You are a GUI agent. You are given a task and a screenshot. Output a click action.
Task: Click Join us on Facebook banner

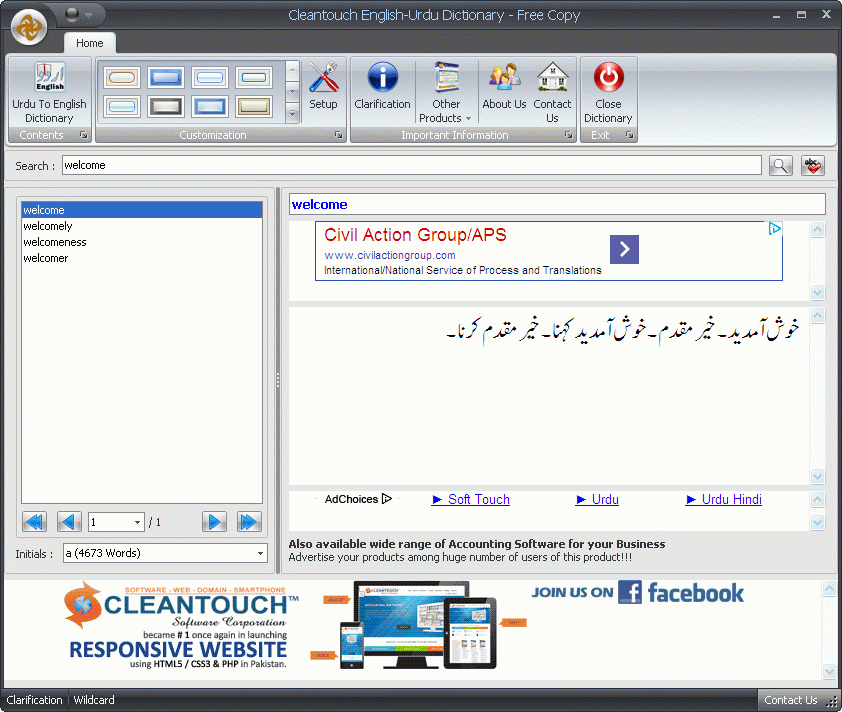637,593
